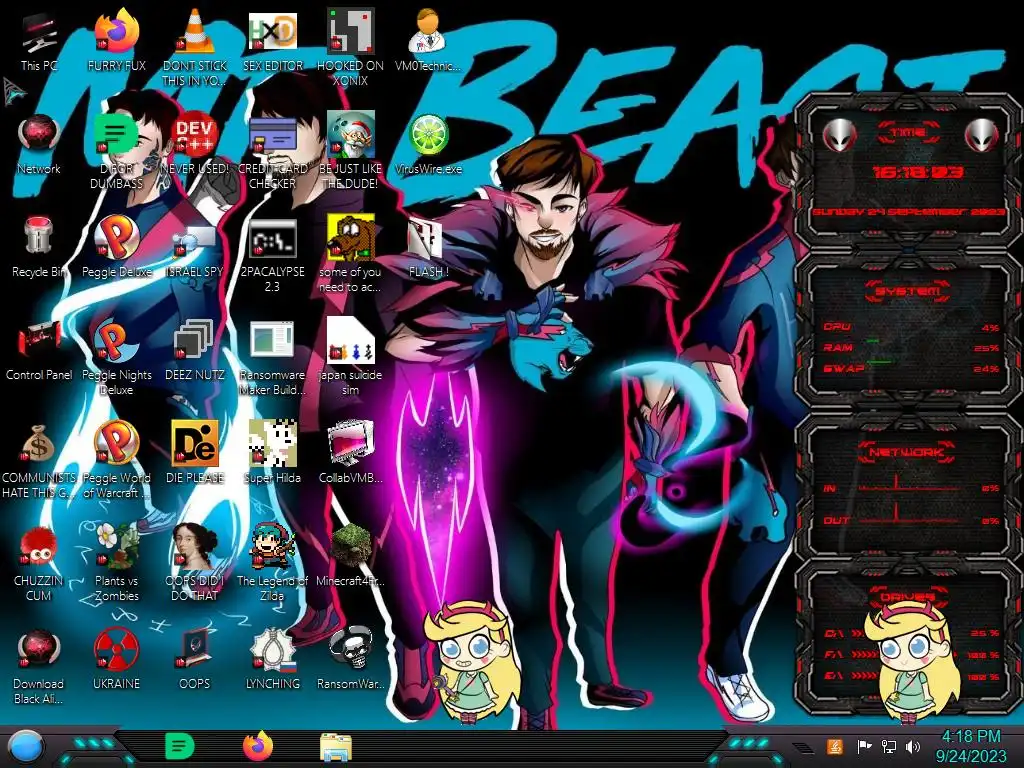1024x768 pixels.
Task: Click the VirusWire.exe lime icon
Action: pyautogui.click(x=428, y=136)
